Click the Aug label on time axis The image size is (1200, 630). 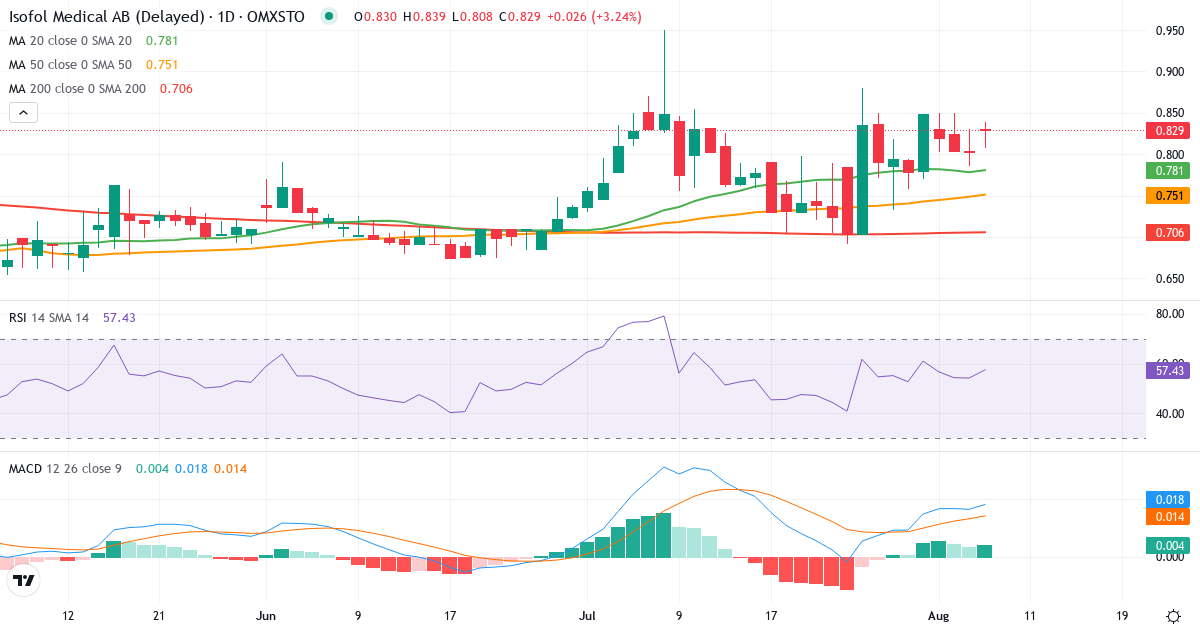click(936, 616)
